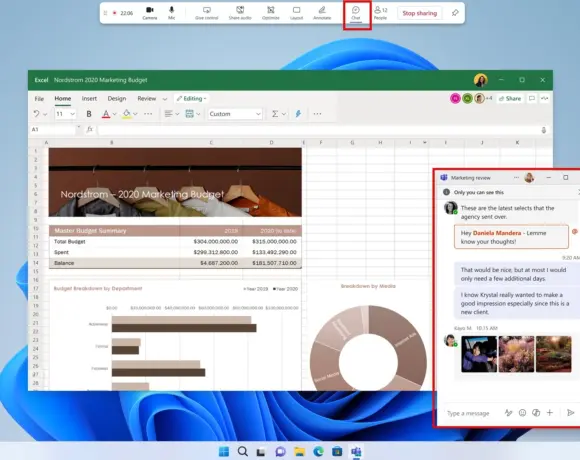
Task: Click the fx insert function icon
Action: coord(90,129)
